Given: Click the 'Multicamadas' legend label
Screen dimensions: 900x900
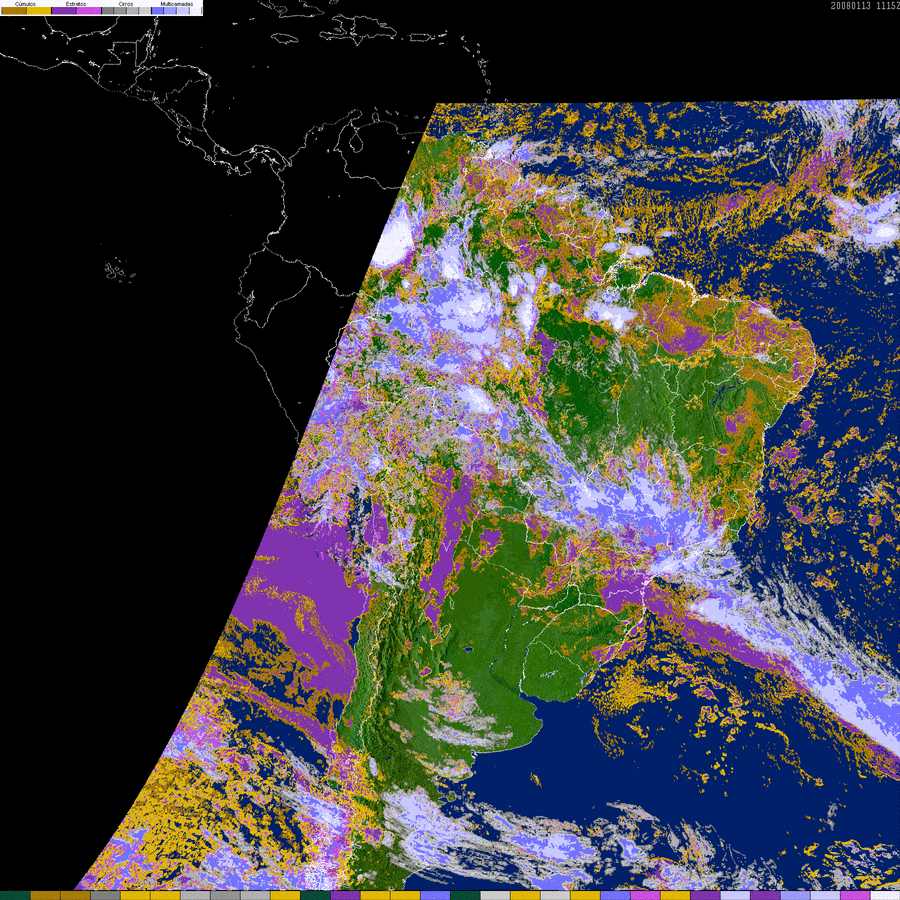Looking at the screenshot, I should coord(177,4).
